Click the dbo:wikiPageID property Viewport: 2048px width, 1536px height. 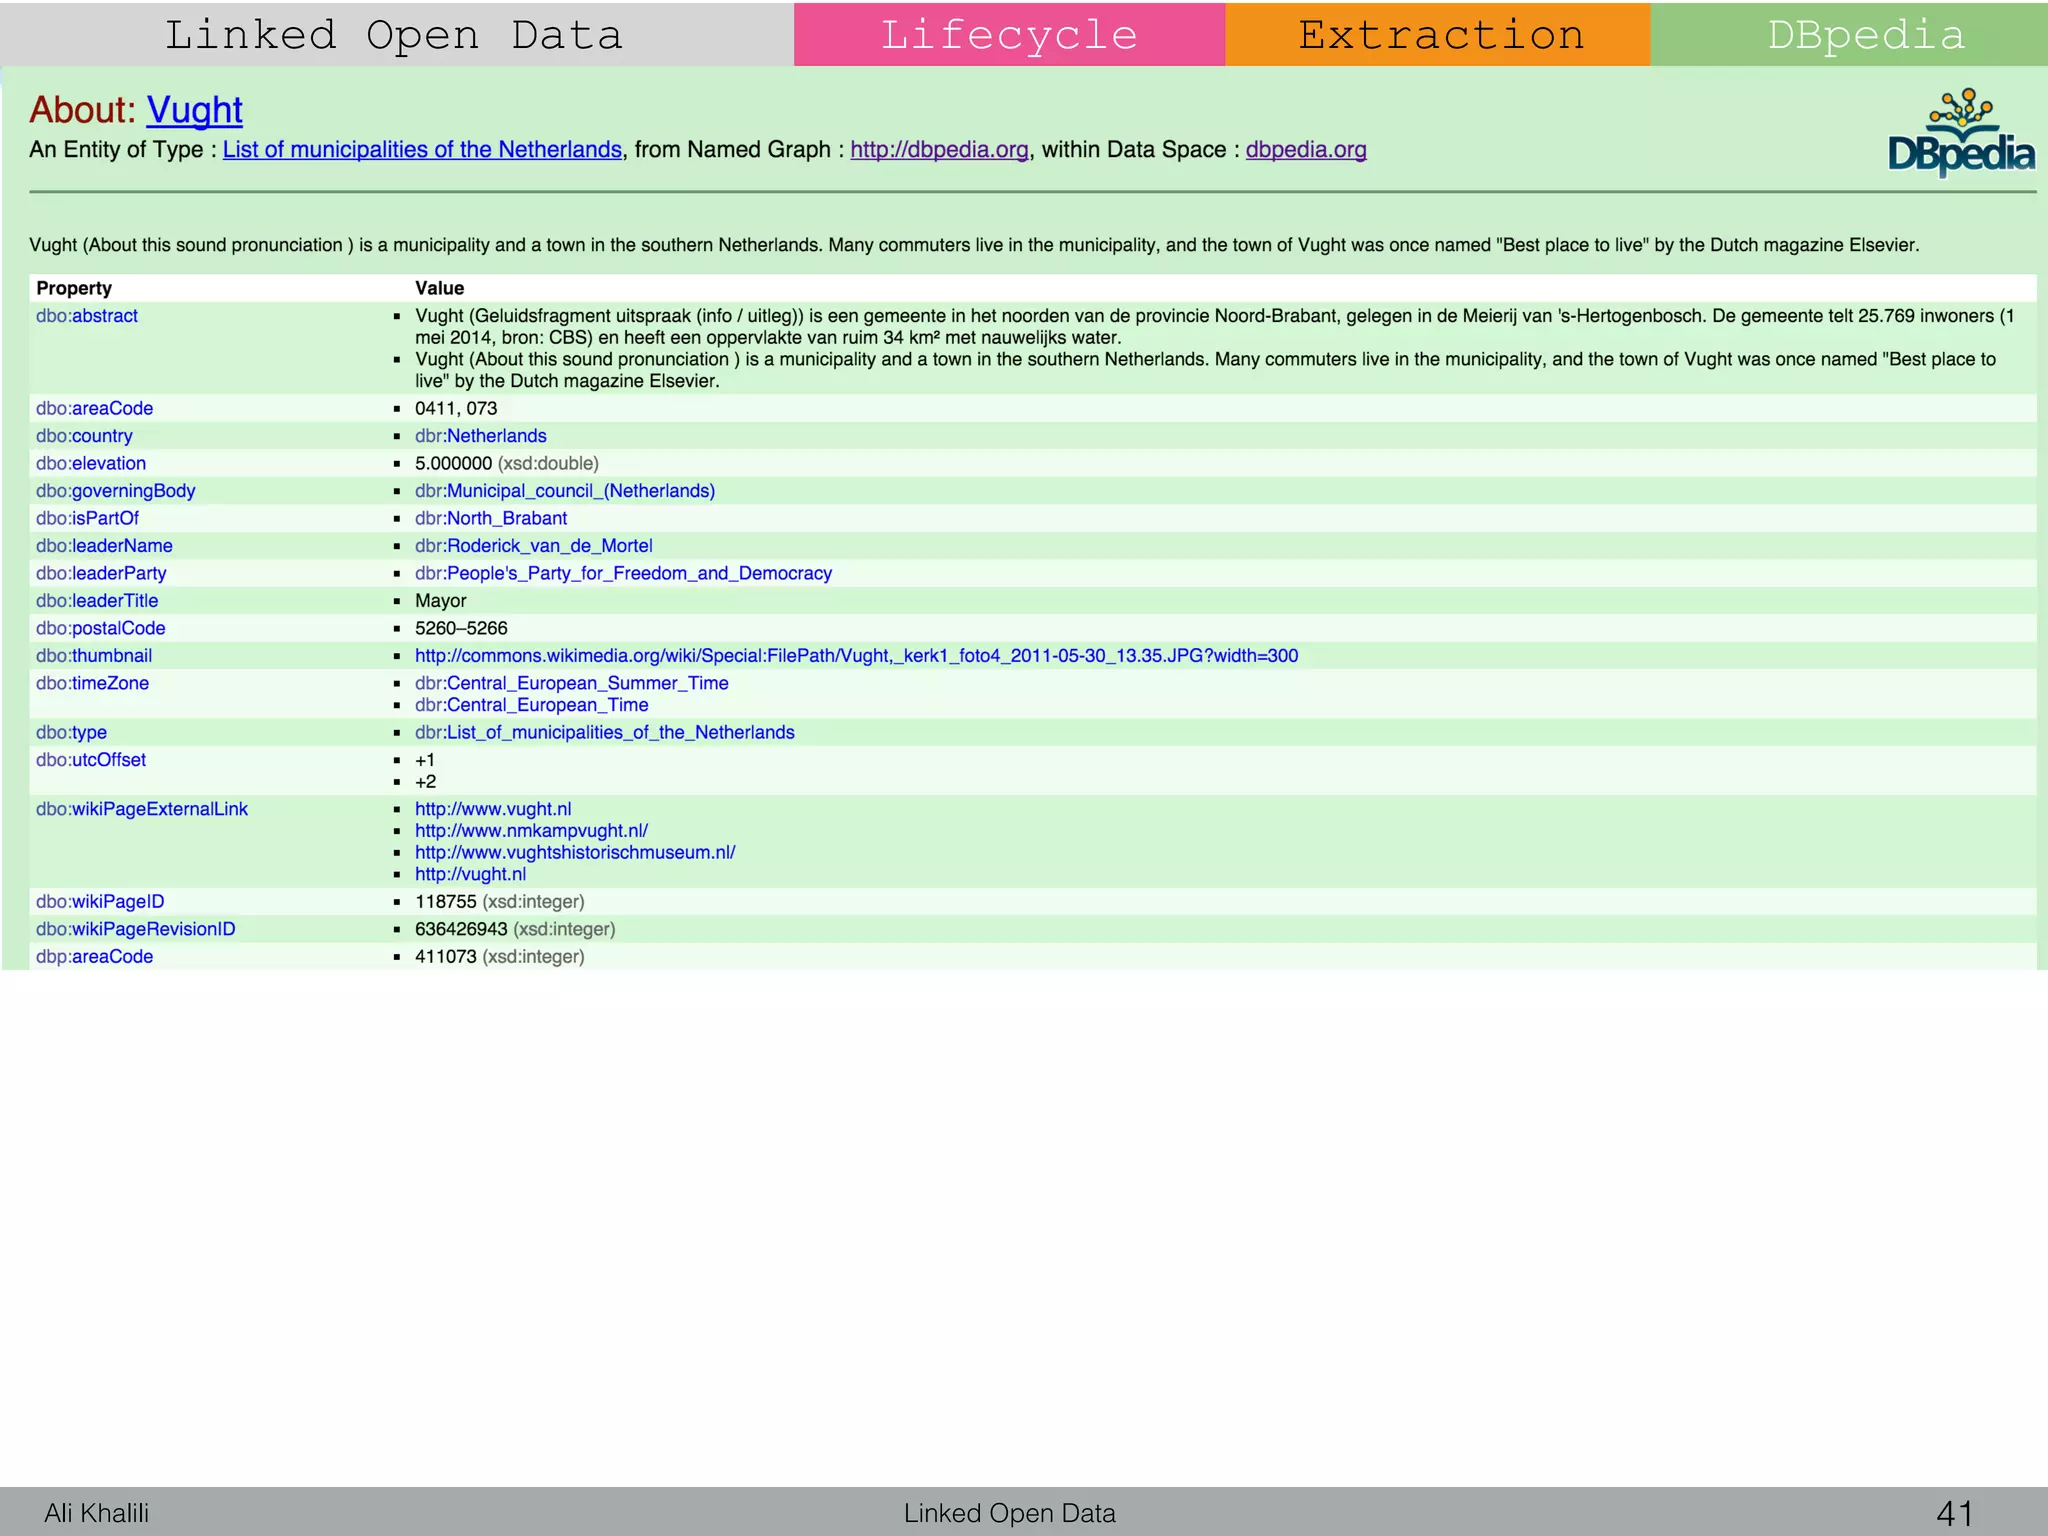(x=100, y=902)
